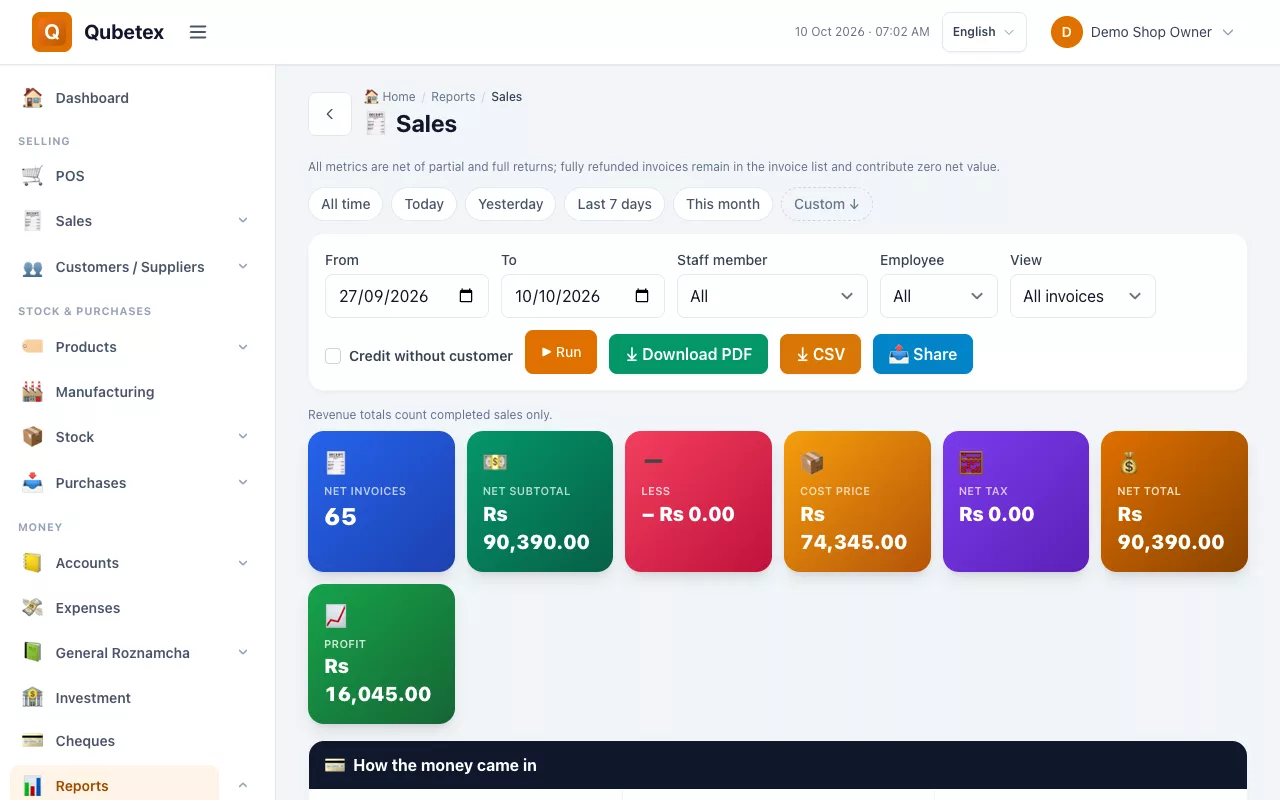Image resolution: width=1280 pixels, height=800 pixels.
Task: Open the Staff member dropdown
Action: point(772,296)
